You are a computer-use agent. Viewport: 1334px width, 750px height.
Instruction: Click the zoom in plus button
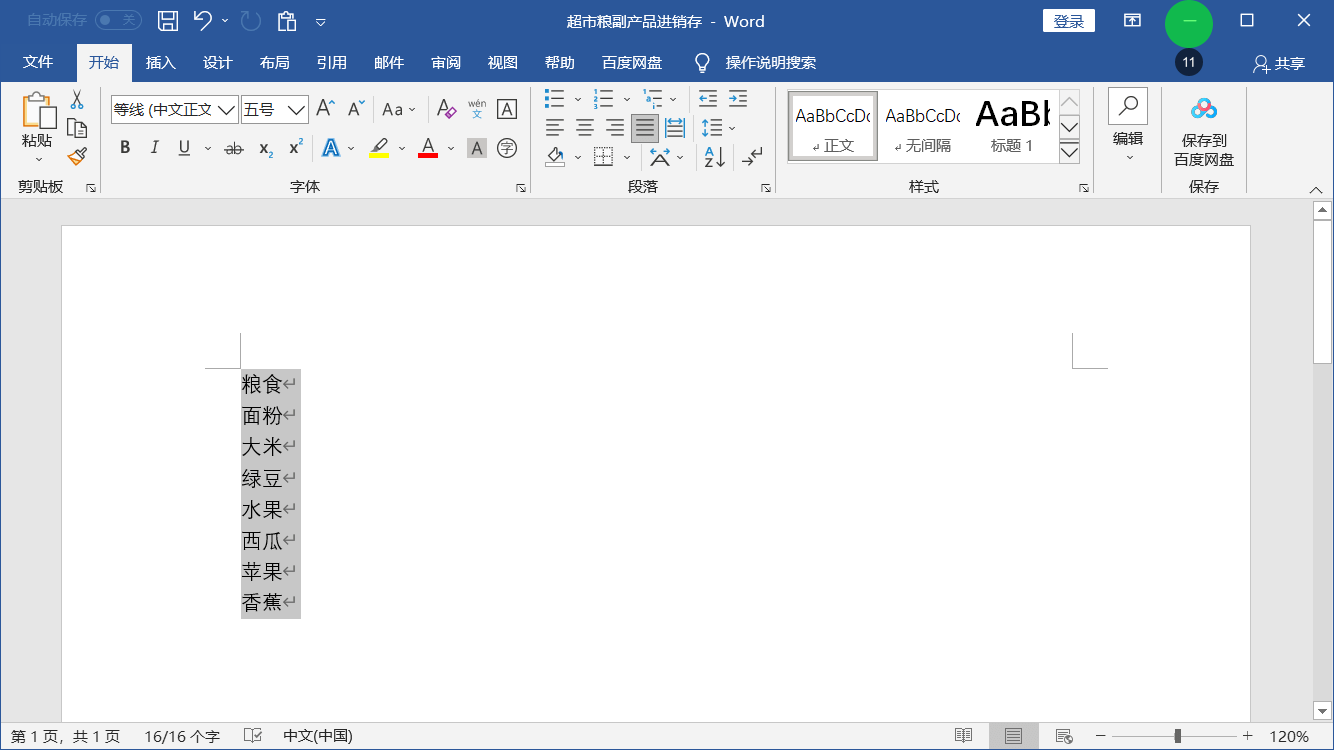click(x=1246, y=736)
